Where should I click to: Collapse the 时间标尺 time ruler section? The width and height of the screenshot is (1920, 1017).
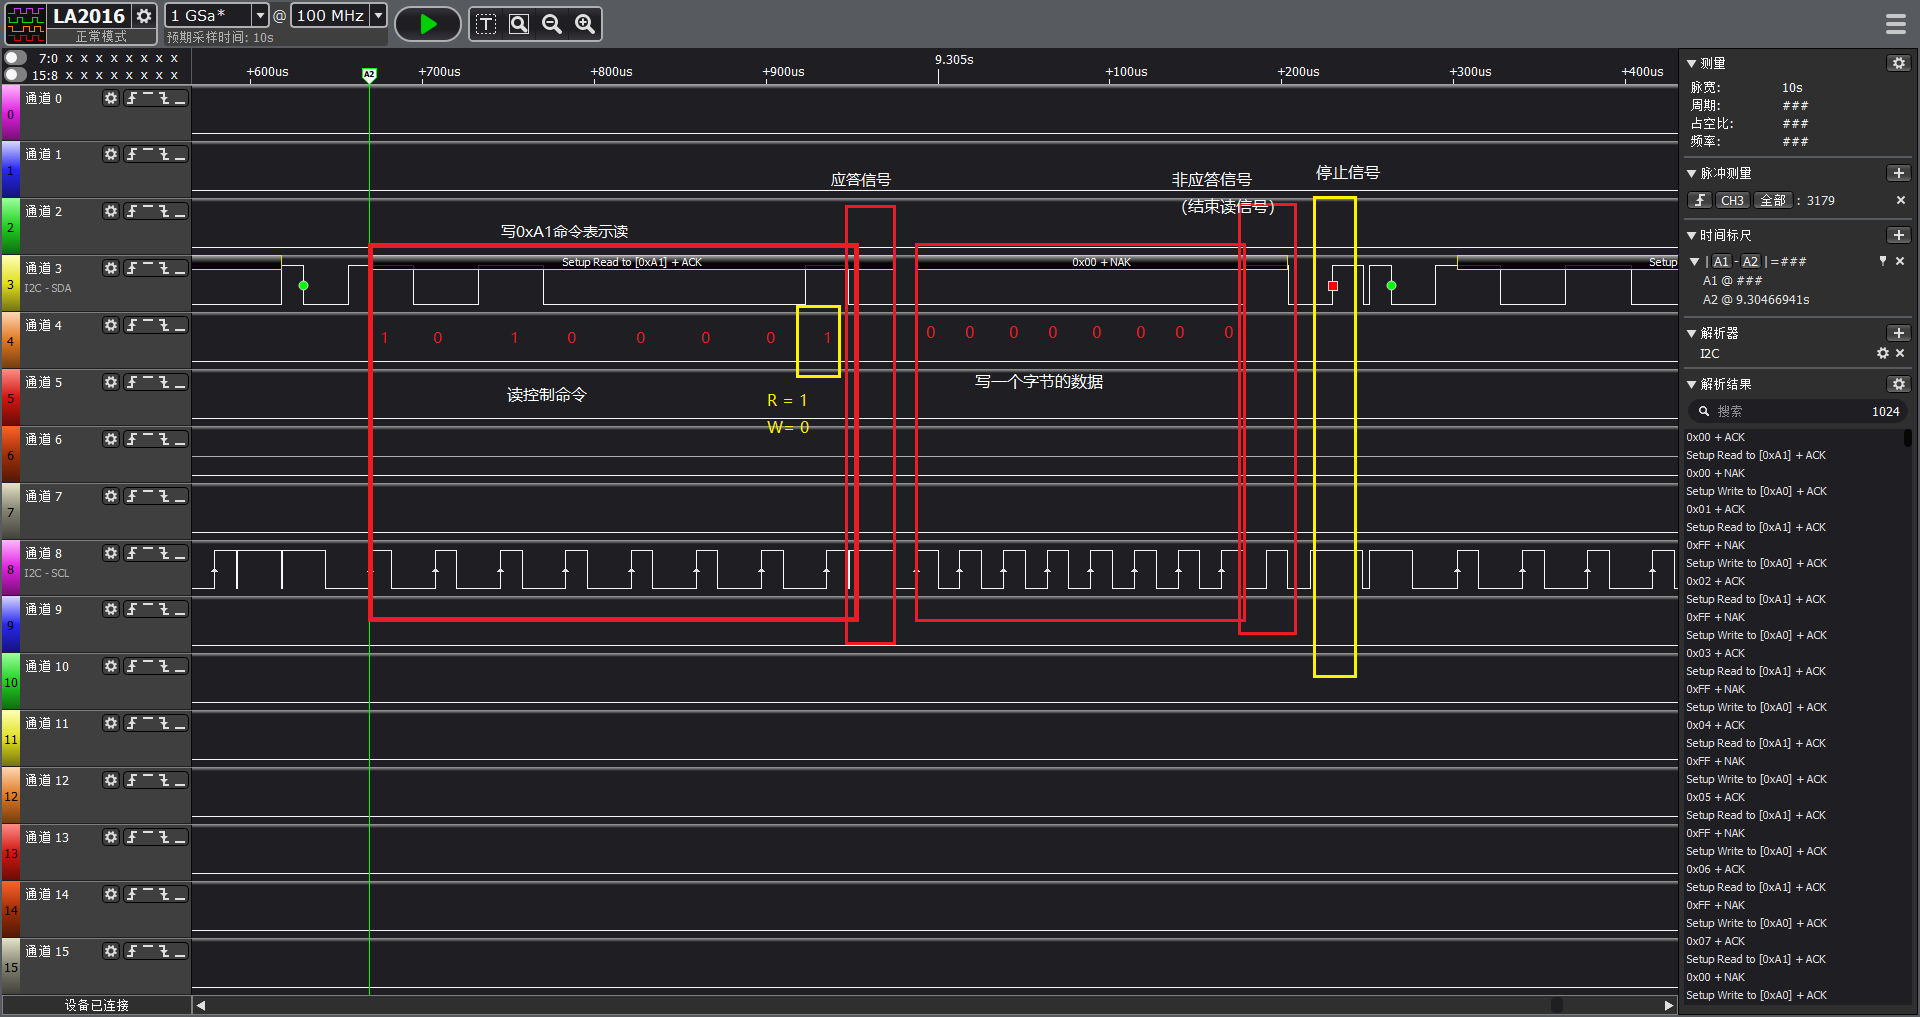pos(1691,235)
